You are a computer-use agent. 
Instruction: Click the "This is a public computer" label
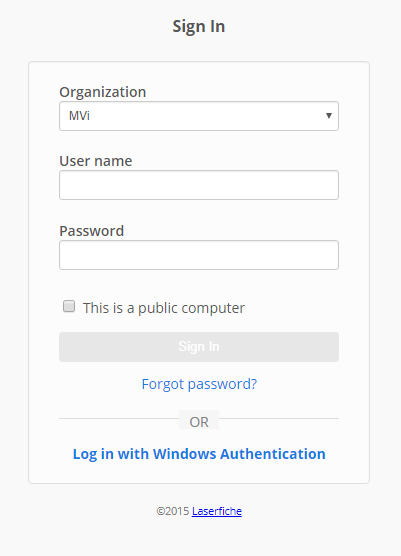[164, 308]
